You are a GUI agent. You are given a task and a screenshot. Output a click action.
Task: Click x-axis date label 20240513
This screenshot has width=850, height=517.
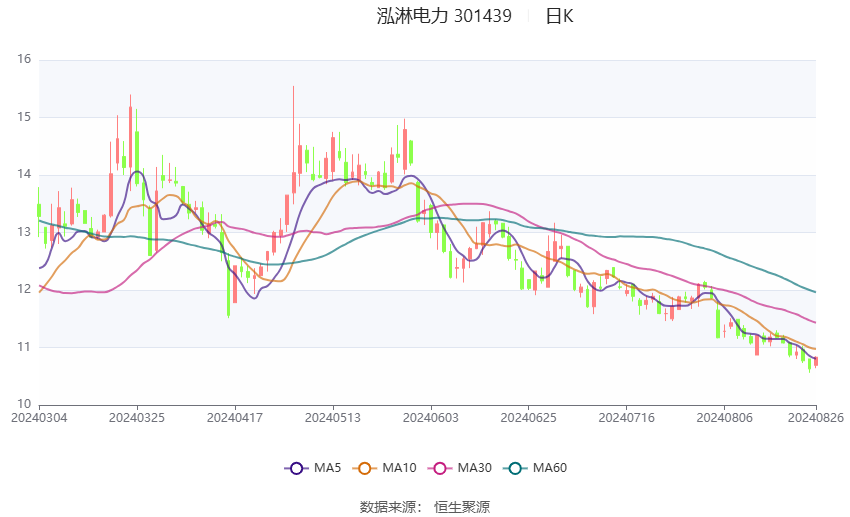point(333,418)
